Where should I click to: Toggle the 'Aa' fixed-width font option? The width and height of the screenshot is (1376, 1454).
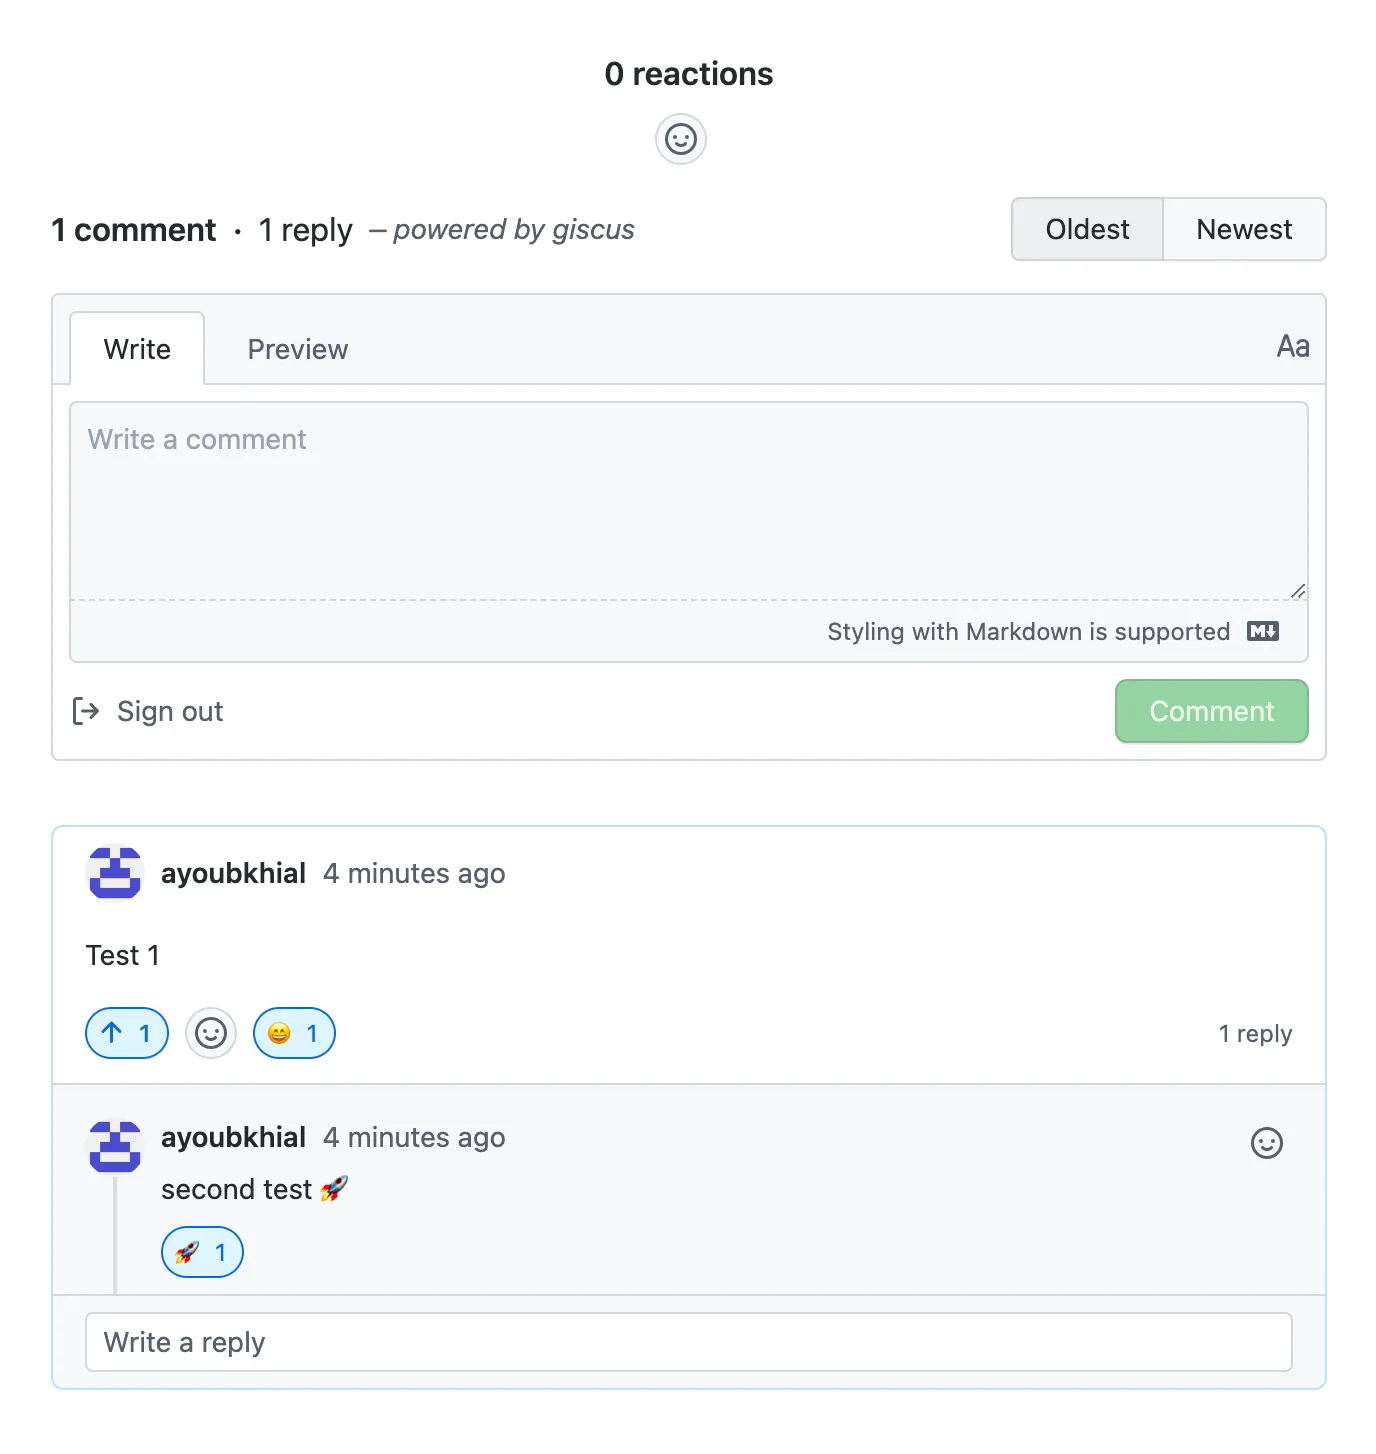click(1292, 347)
